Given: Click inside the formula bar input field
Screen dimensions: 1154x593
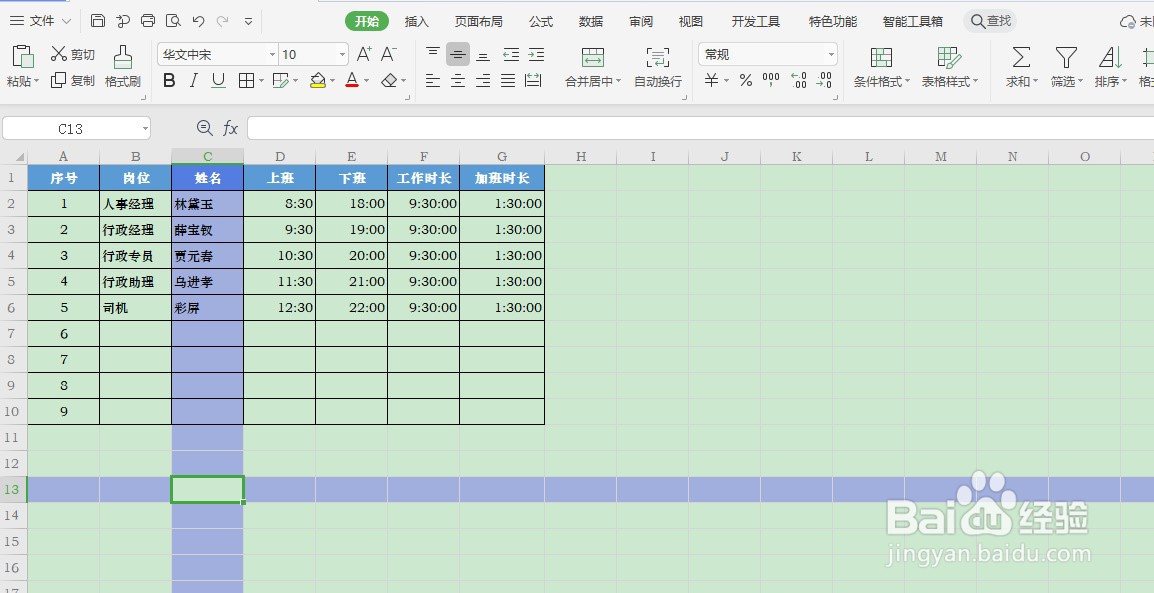Looking at the screenshot, I should point(700,128).
